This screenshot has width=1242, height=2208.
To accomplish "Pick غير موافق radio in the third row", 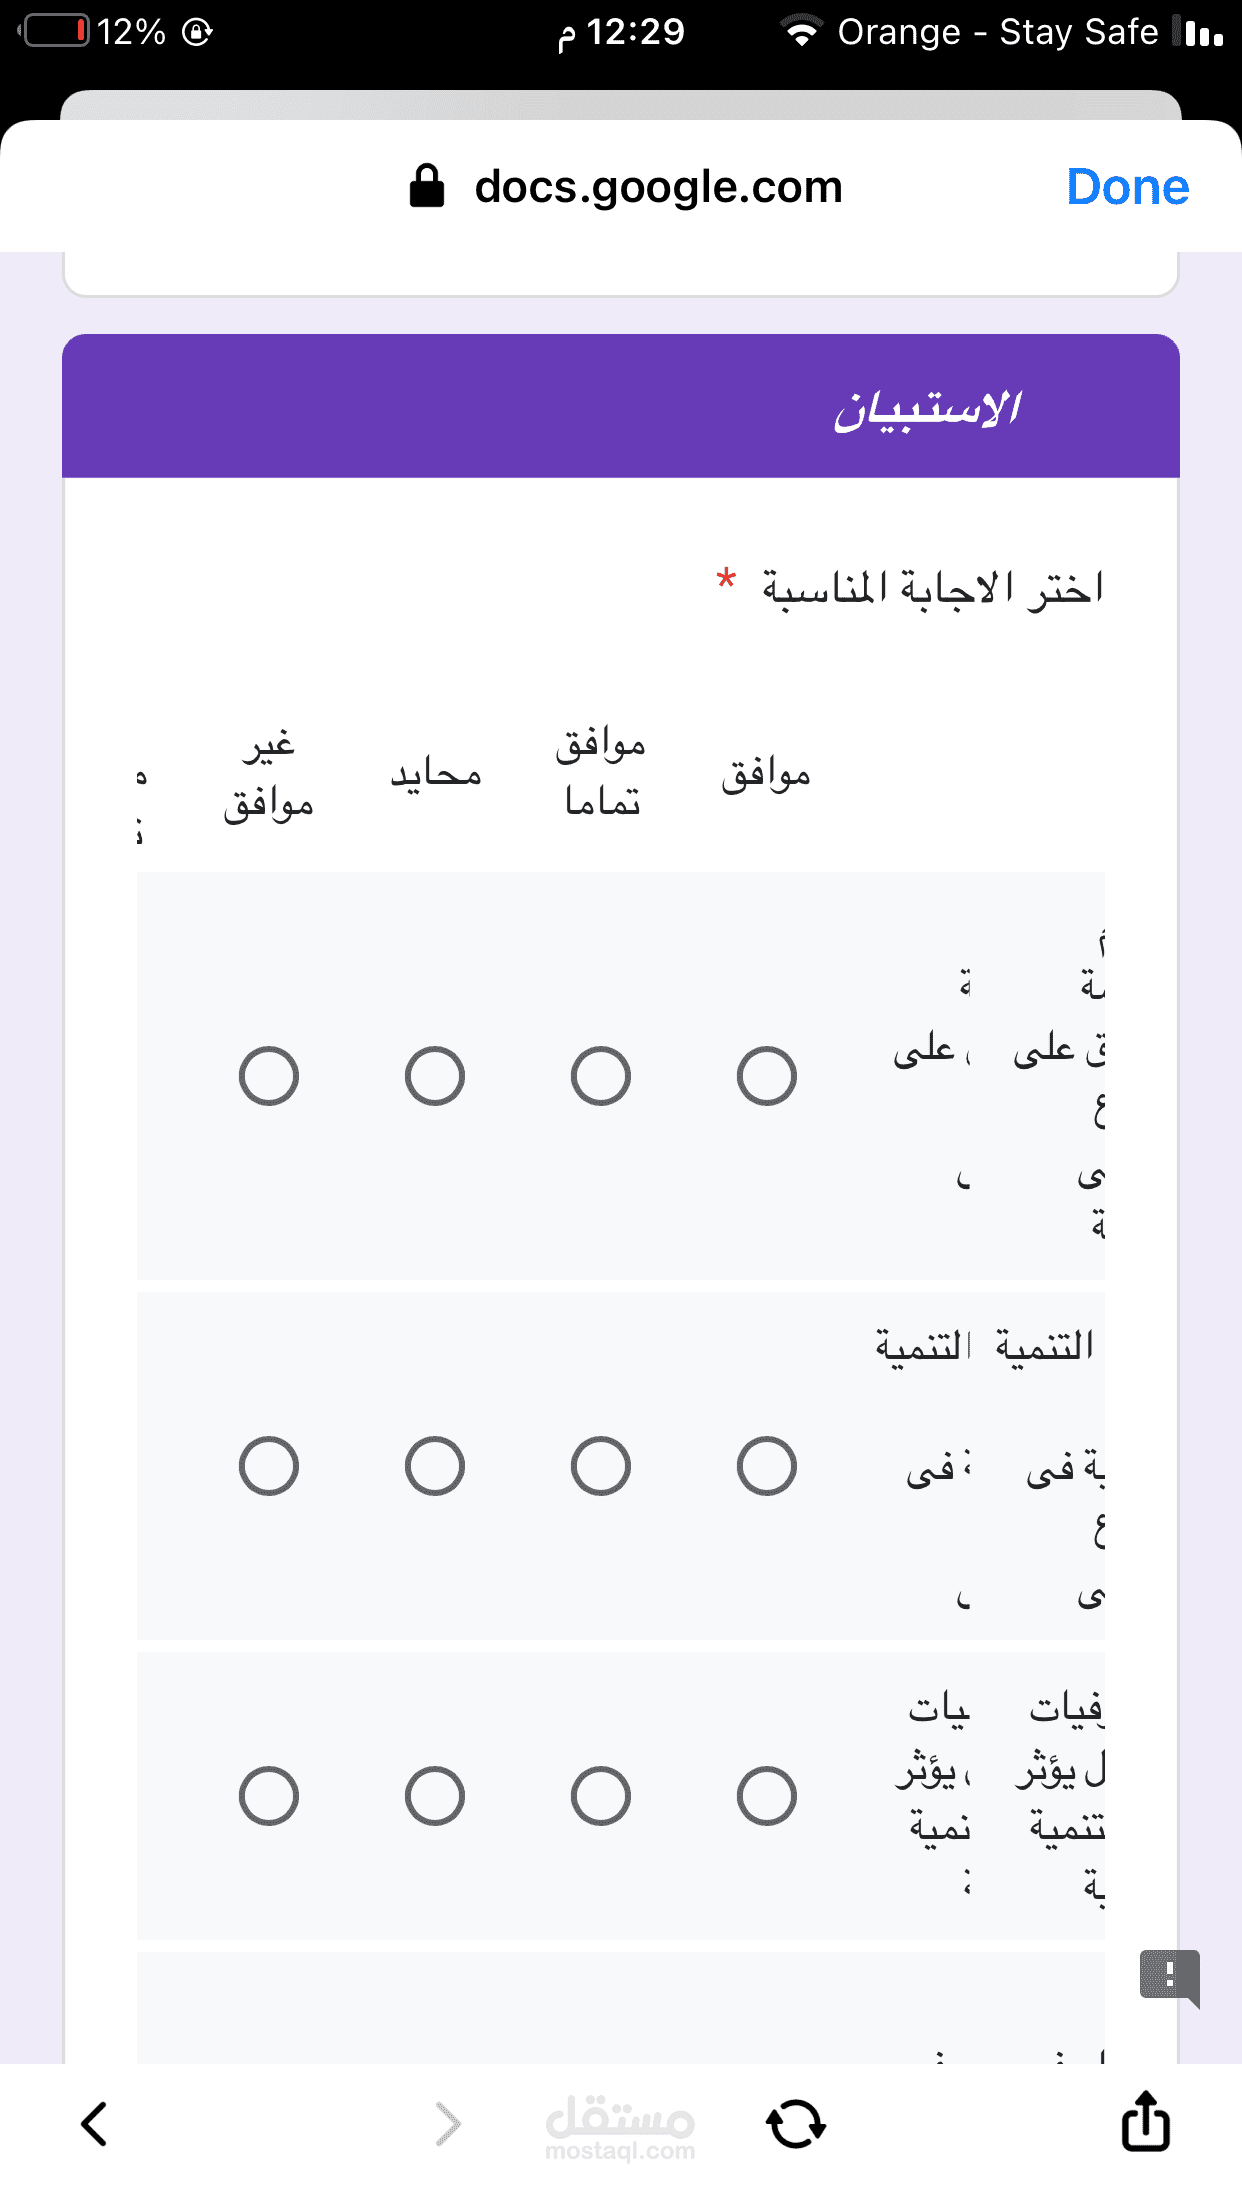I will [269, 1796].
